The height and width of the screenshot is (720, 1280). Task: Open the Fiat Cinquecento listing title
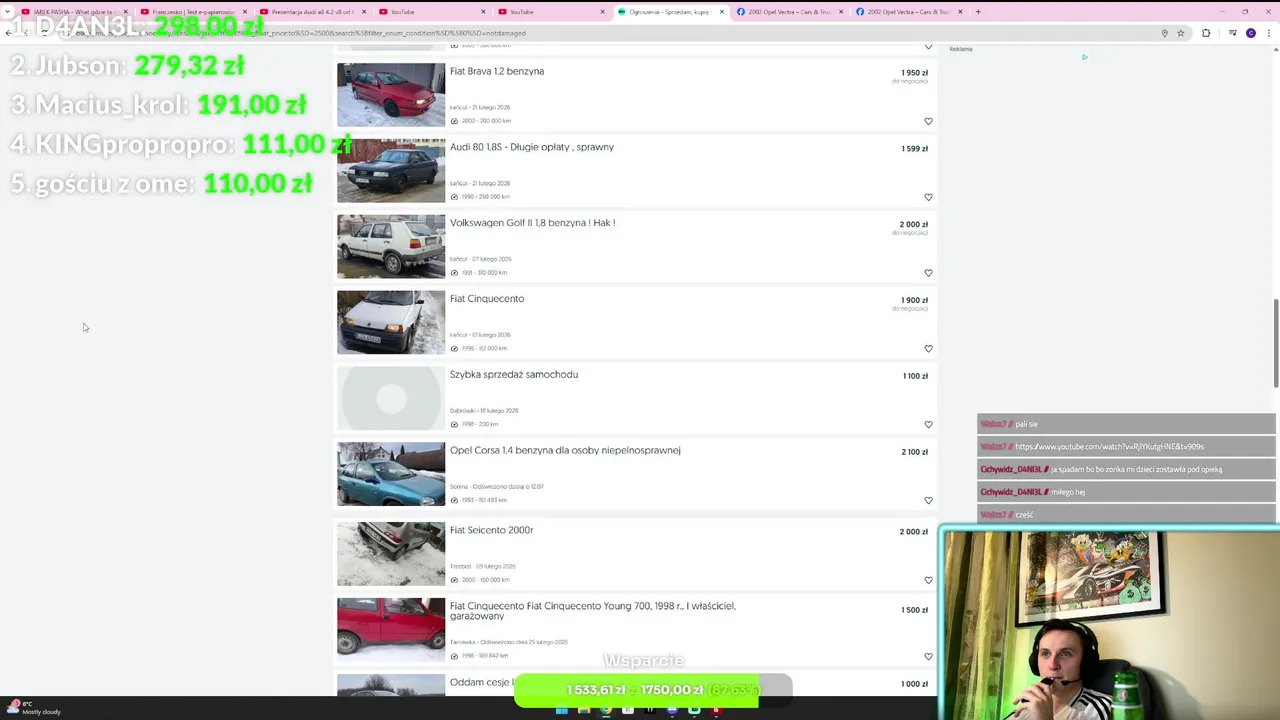(487, 299)
